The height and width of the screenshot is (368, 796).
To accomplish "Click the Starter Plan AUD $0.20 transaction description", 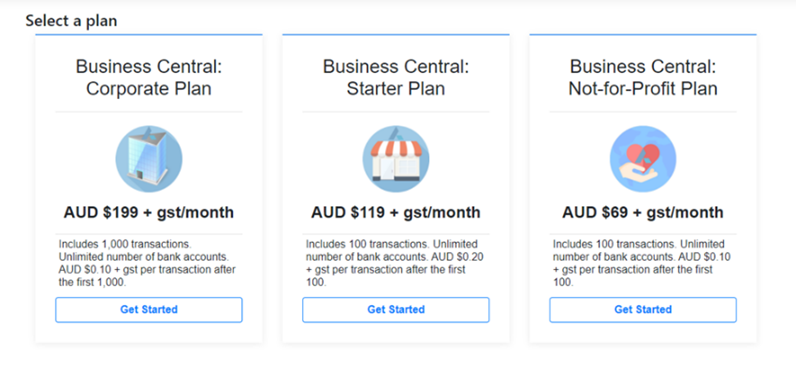I will point(394,263).
